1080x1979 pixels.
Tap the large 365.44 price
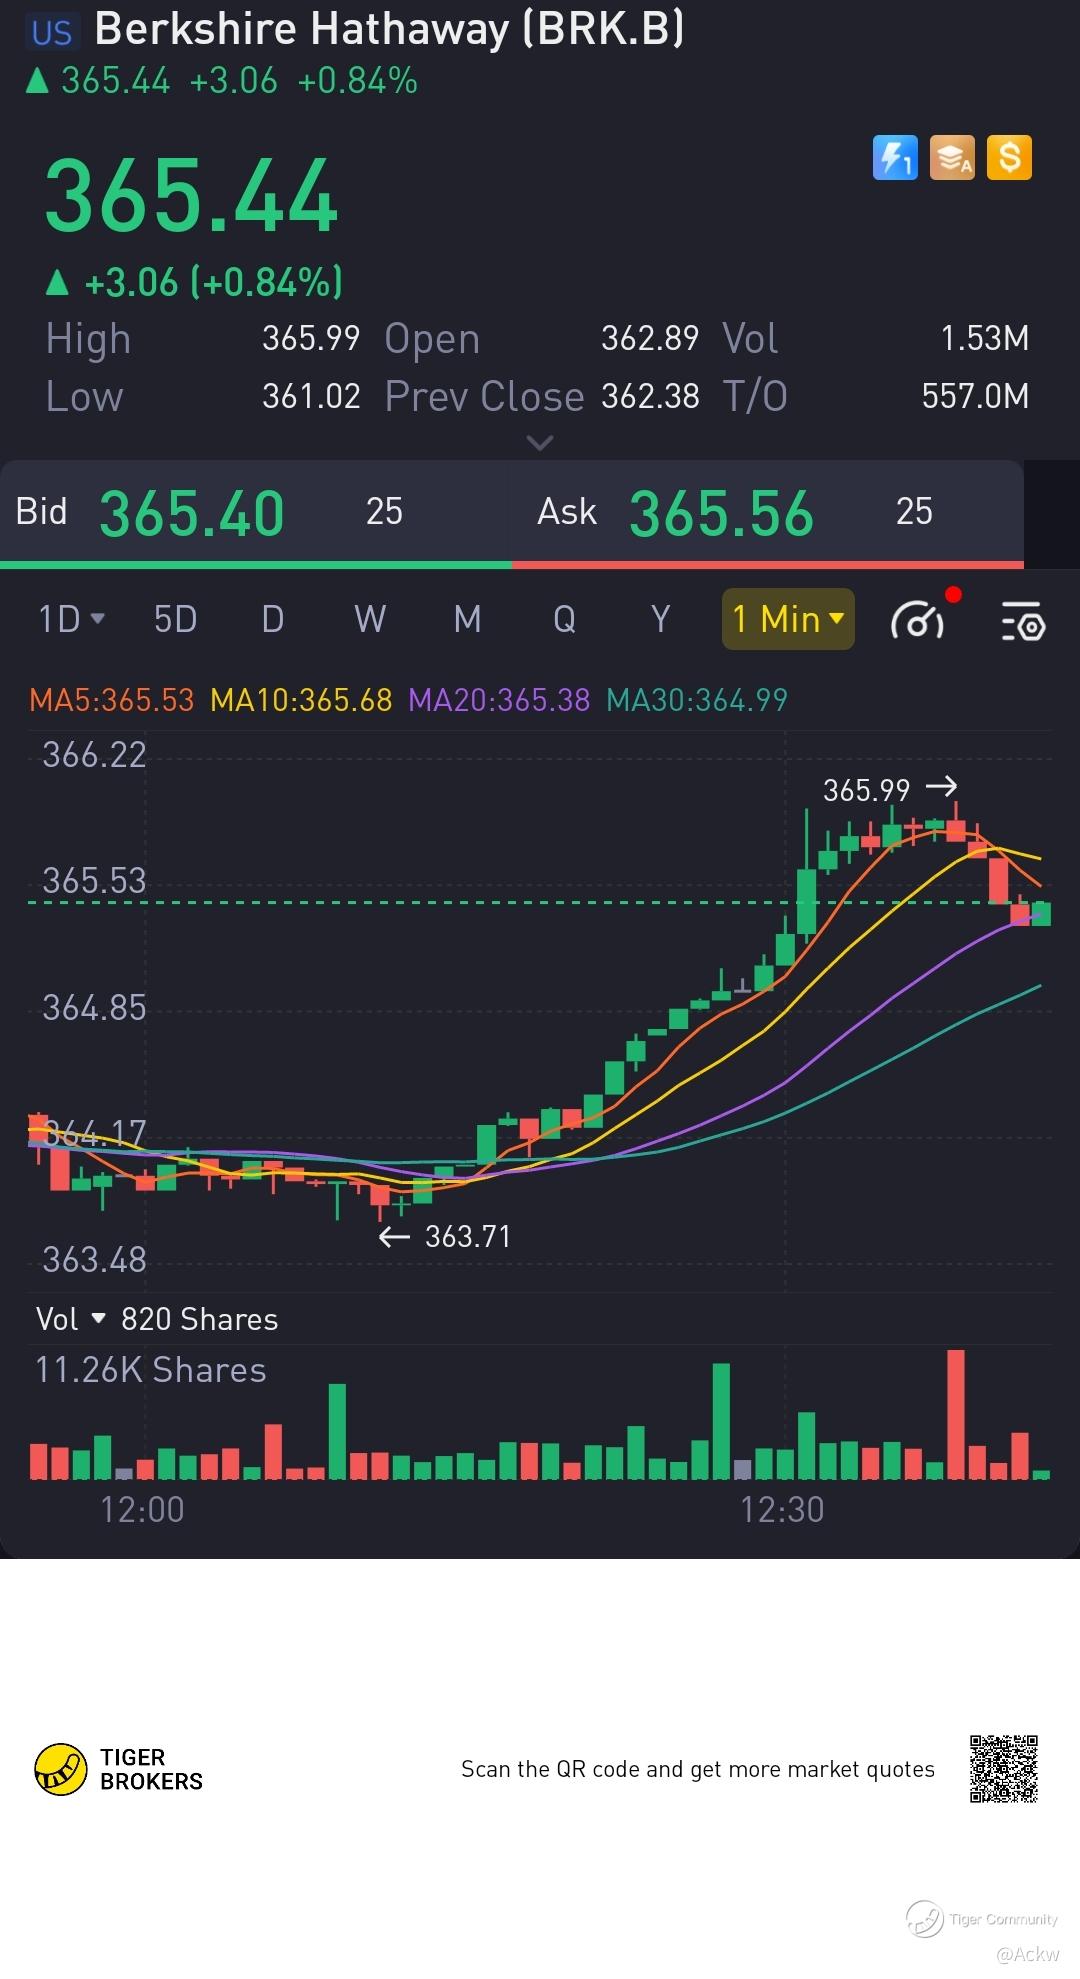pos(192,196)
